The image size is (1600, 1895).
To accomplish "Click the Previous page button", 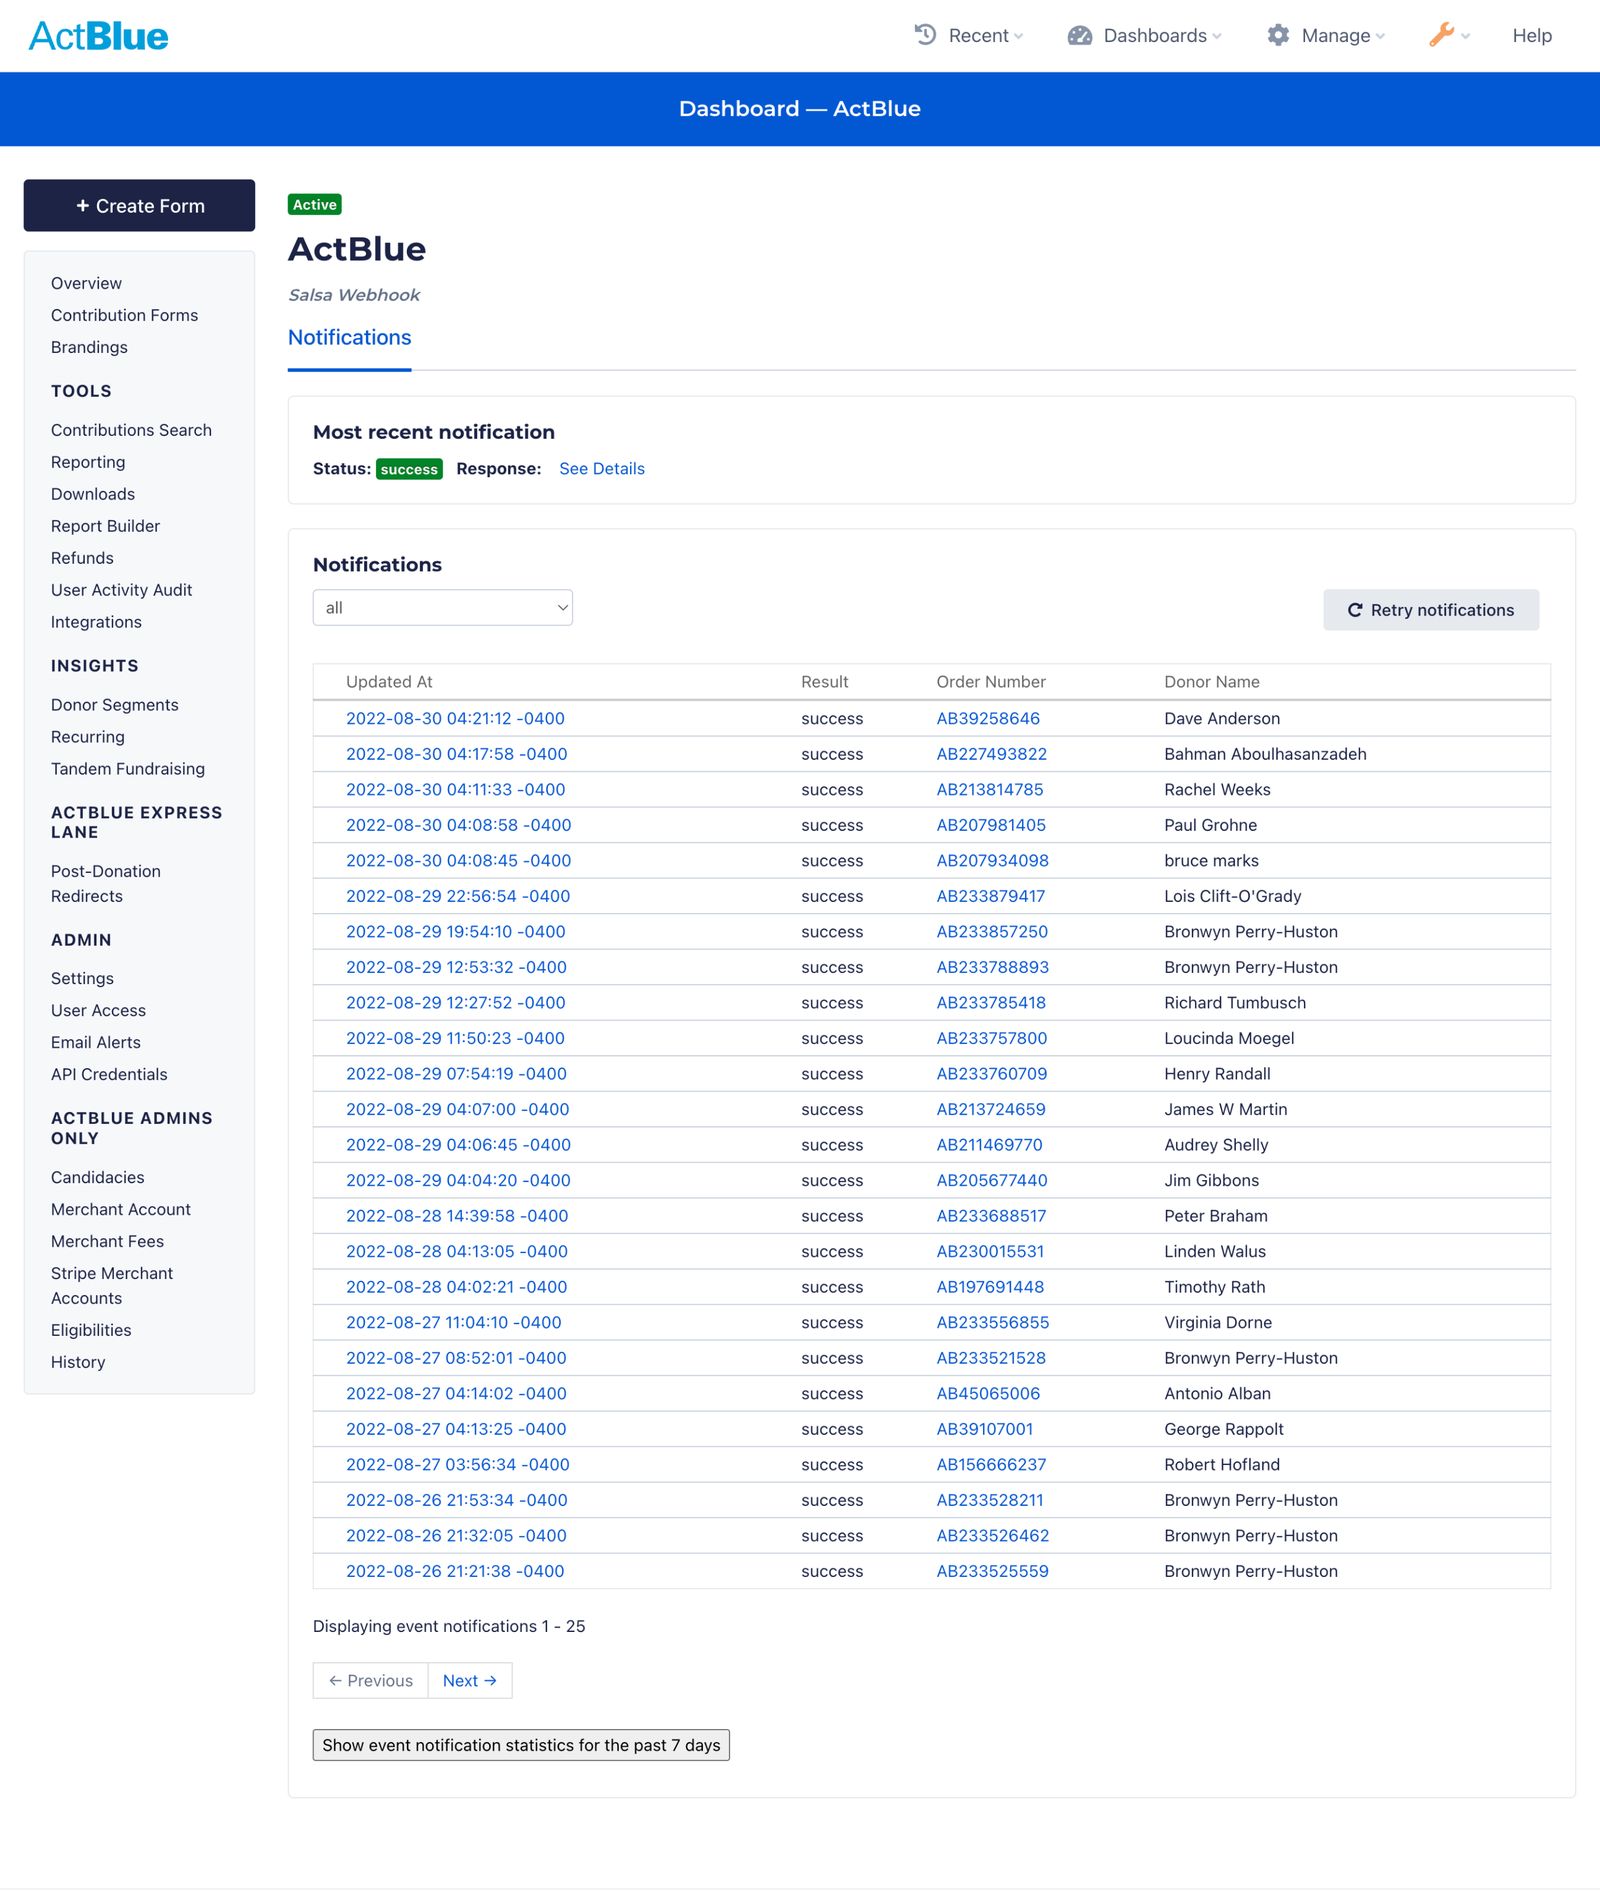I will click(370, 1681).
